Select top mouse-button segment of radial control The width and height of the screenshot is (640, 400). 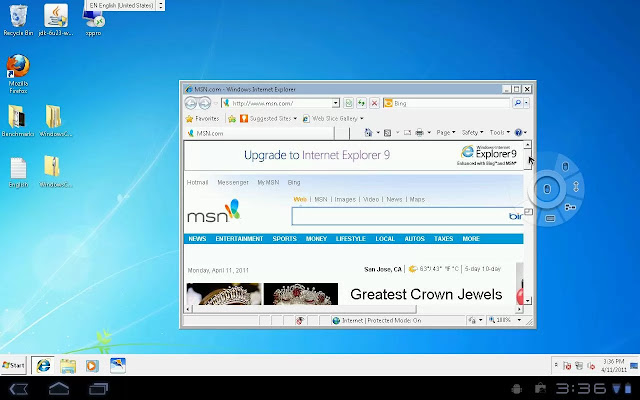[x=565, y=167]
